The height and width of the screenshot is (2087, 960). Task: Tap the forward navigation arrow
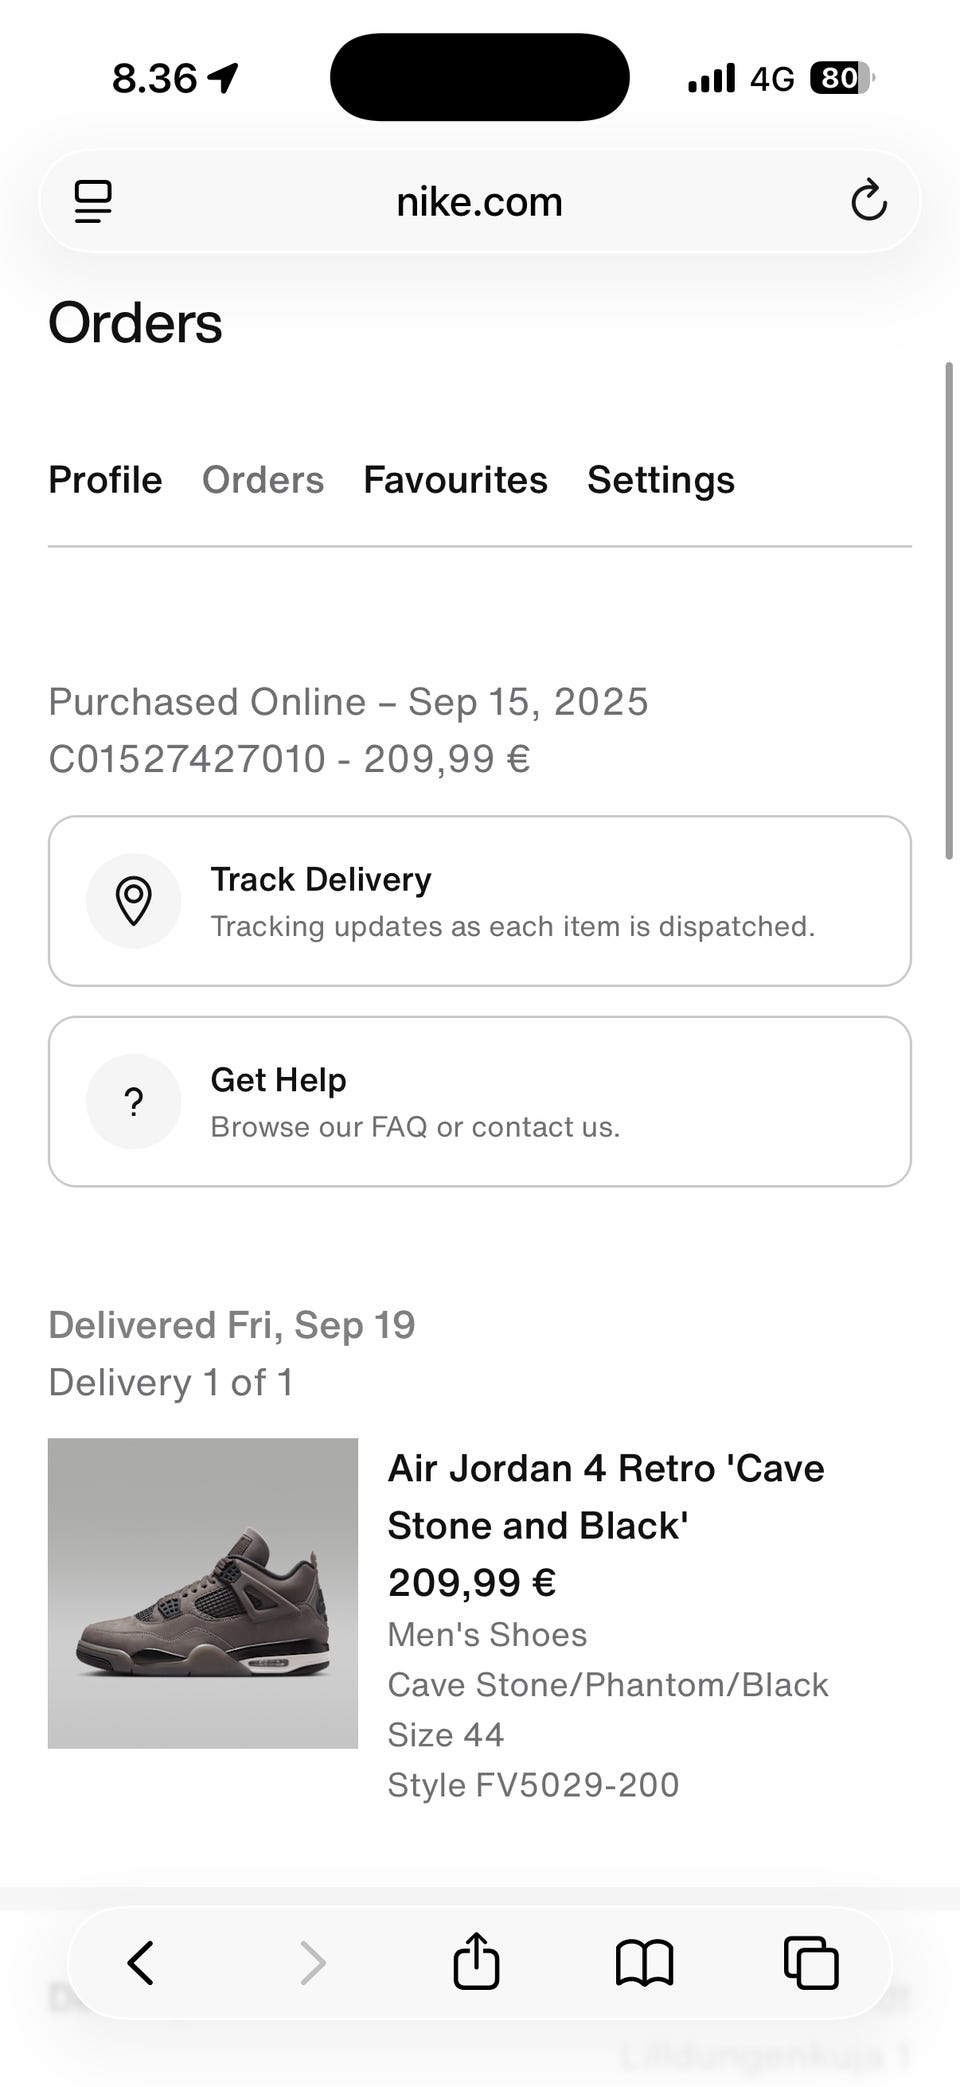[313, 1962]
